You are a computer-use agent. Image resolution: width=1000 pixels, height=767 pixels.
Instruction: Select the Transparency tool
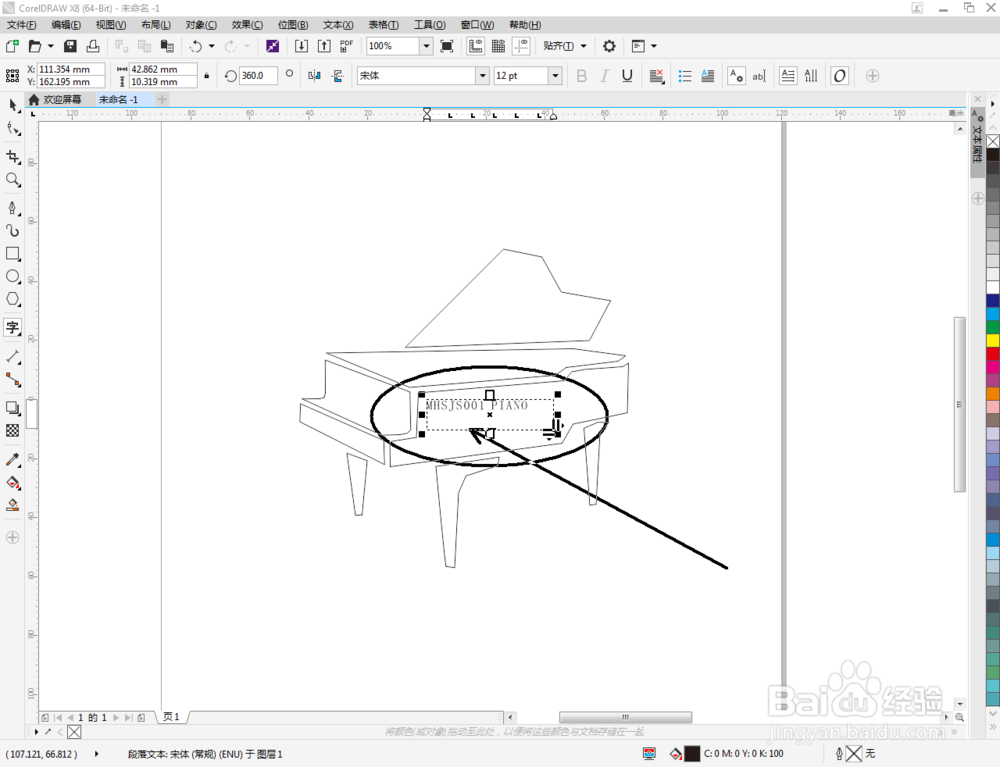tap(12, 431)
